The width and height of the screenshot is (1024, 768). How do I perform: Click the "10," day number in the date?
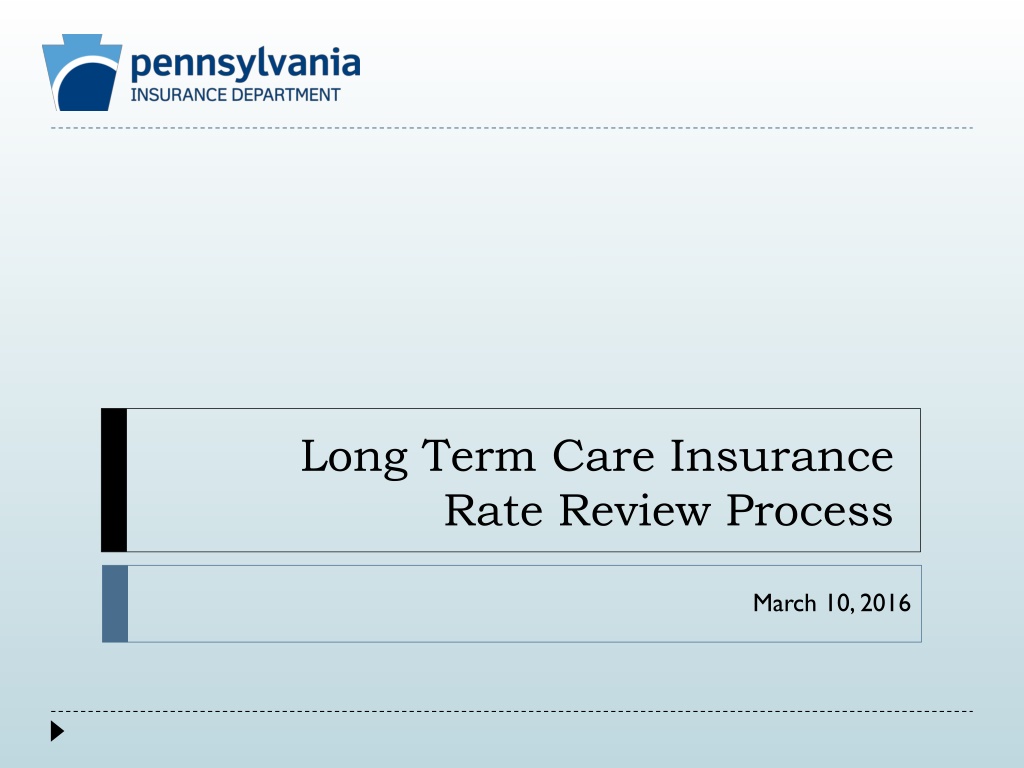(x=840, y=603)
